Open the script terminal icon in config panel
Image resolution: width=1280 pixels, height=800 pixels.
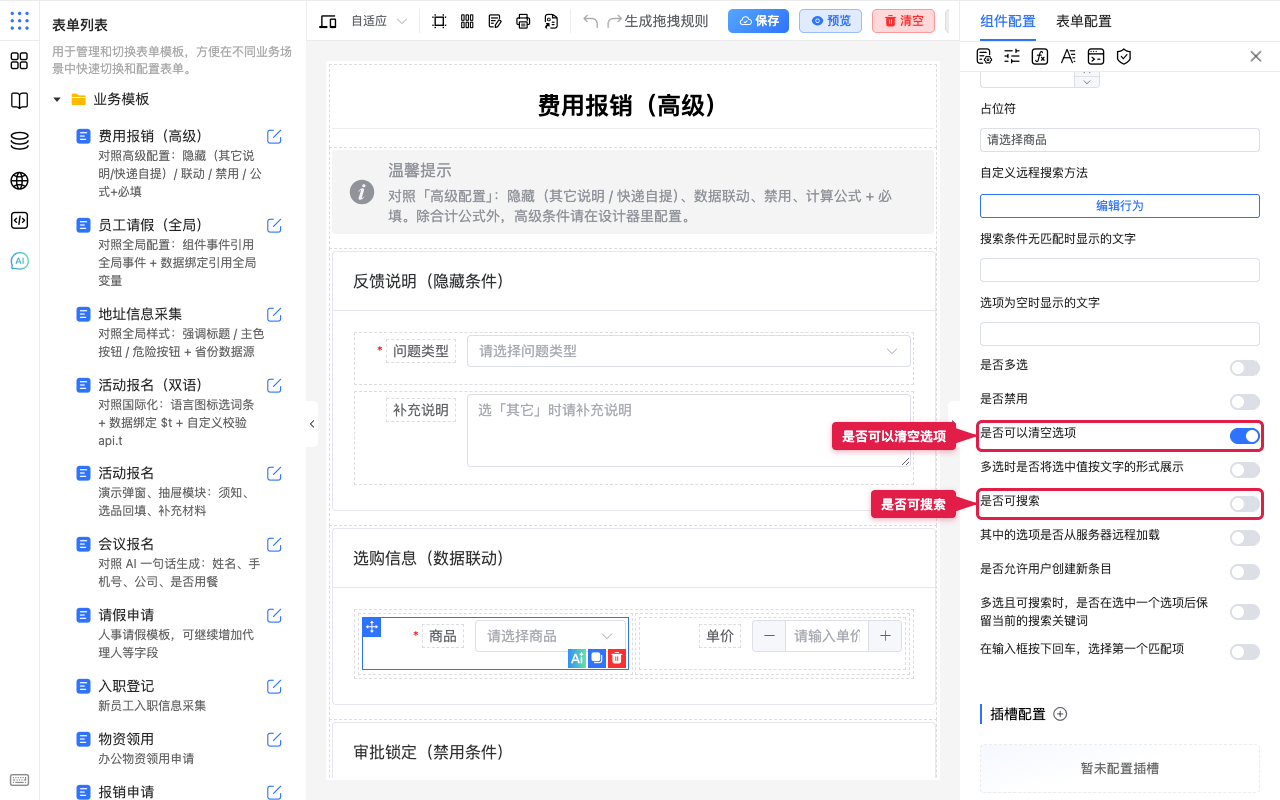tap(1096, 56)
